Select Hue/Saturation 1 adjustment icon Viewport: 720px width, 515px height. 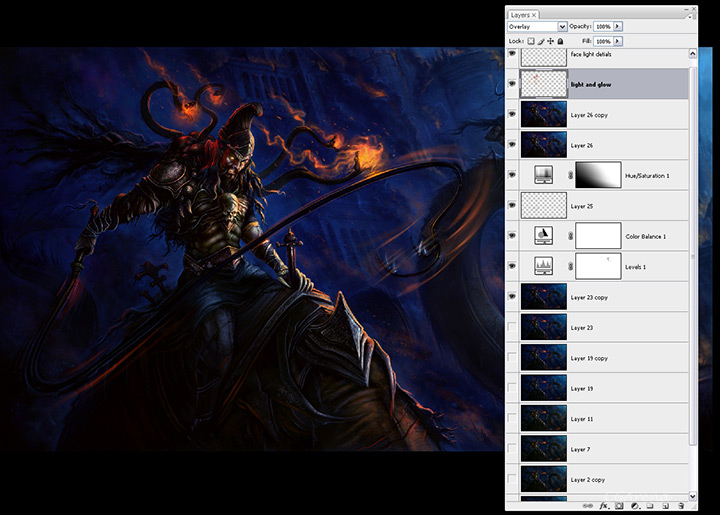(x=543, y=175)
